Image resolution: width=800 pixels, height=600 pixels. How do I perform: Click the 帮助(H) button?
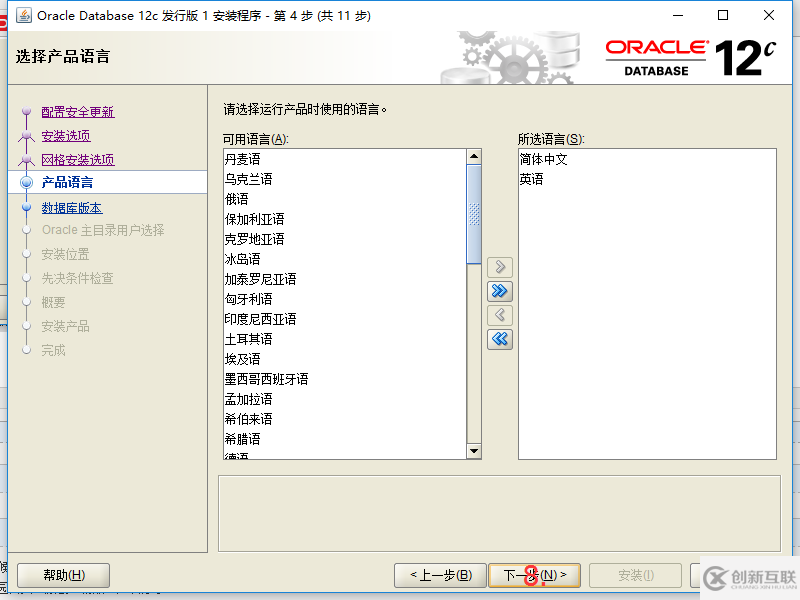(64, 576)
